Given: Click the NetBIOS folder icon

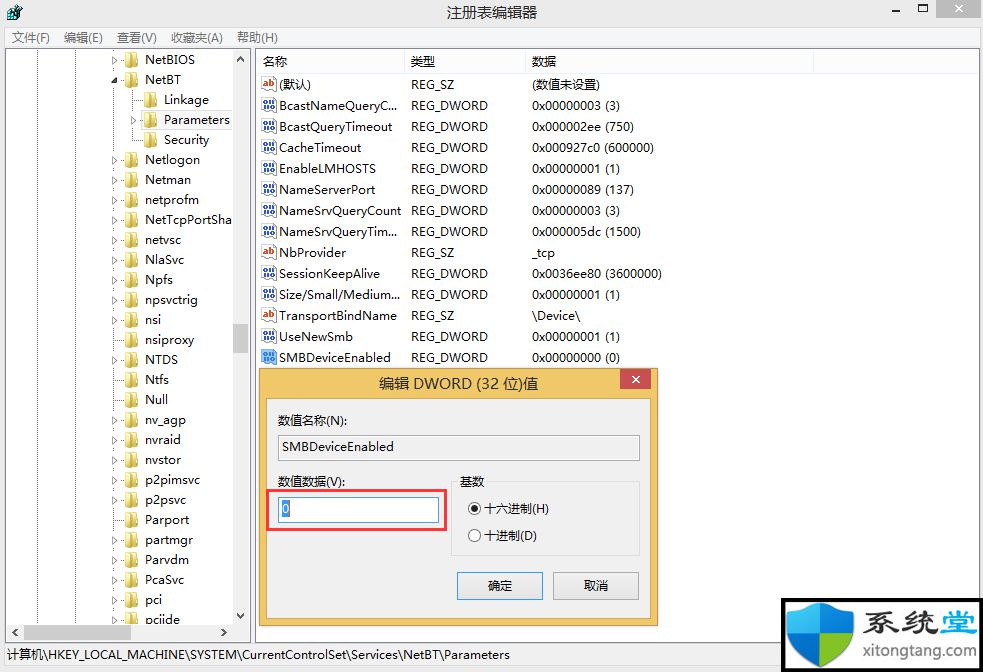Looking at the screenshot, I should click(132, 60).
